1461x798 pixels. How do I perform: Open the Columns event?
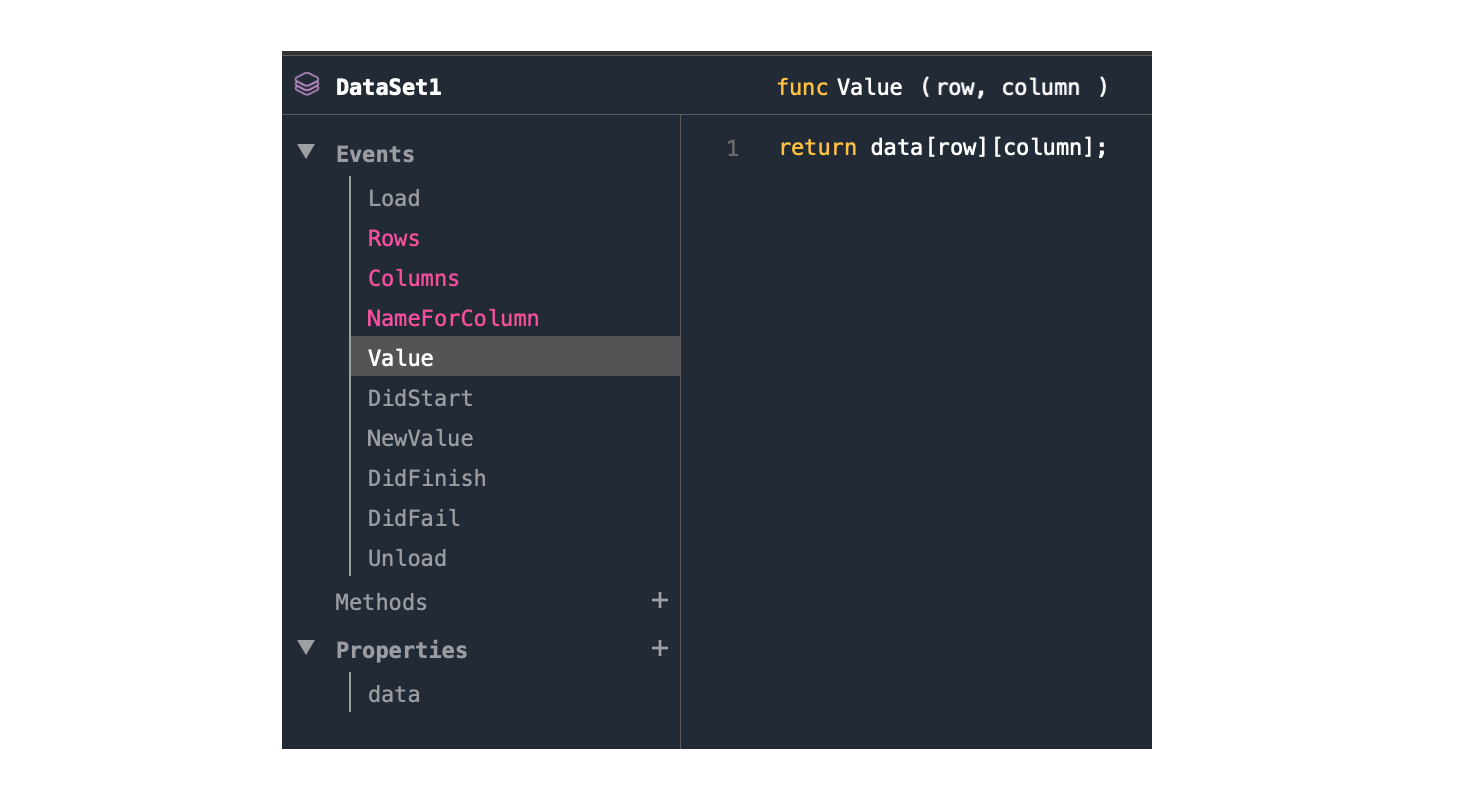pyautogui.click(x=413, y=278)
